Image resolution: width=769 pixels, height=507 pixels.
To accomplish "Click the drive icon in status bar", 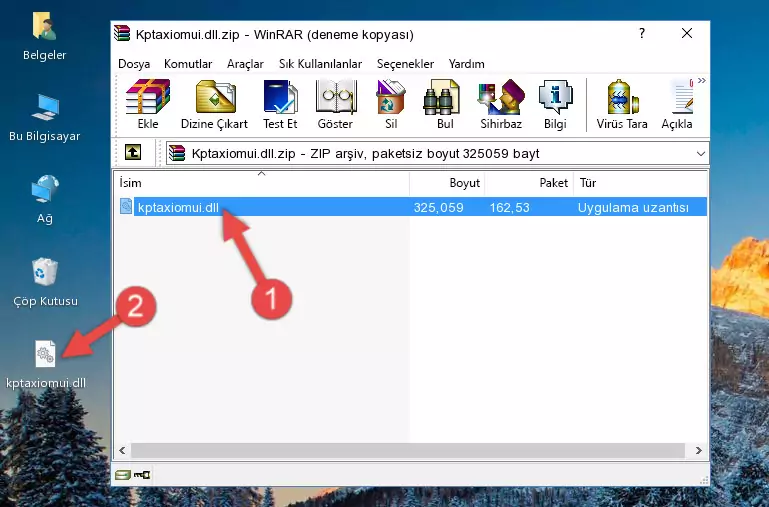I will [x=123, y=474].
